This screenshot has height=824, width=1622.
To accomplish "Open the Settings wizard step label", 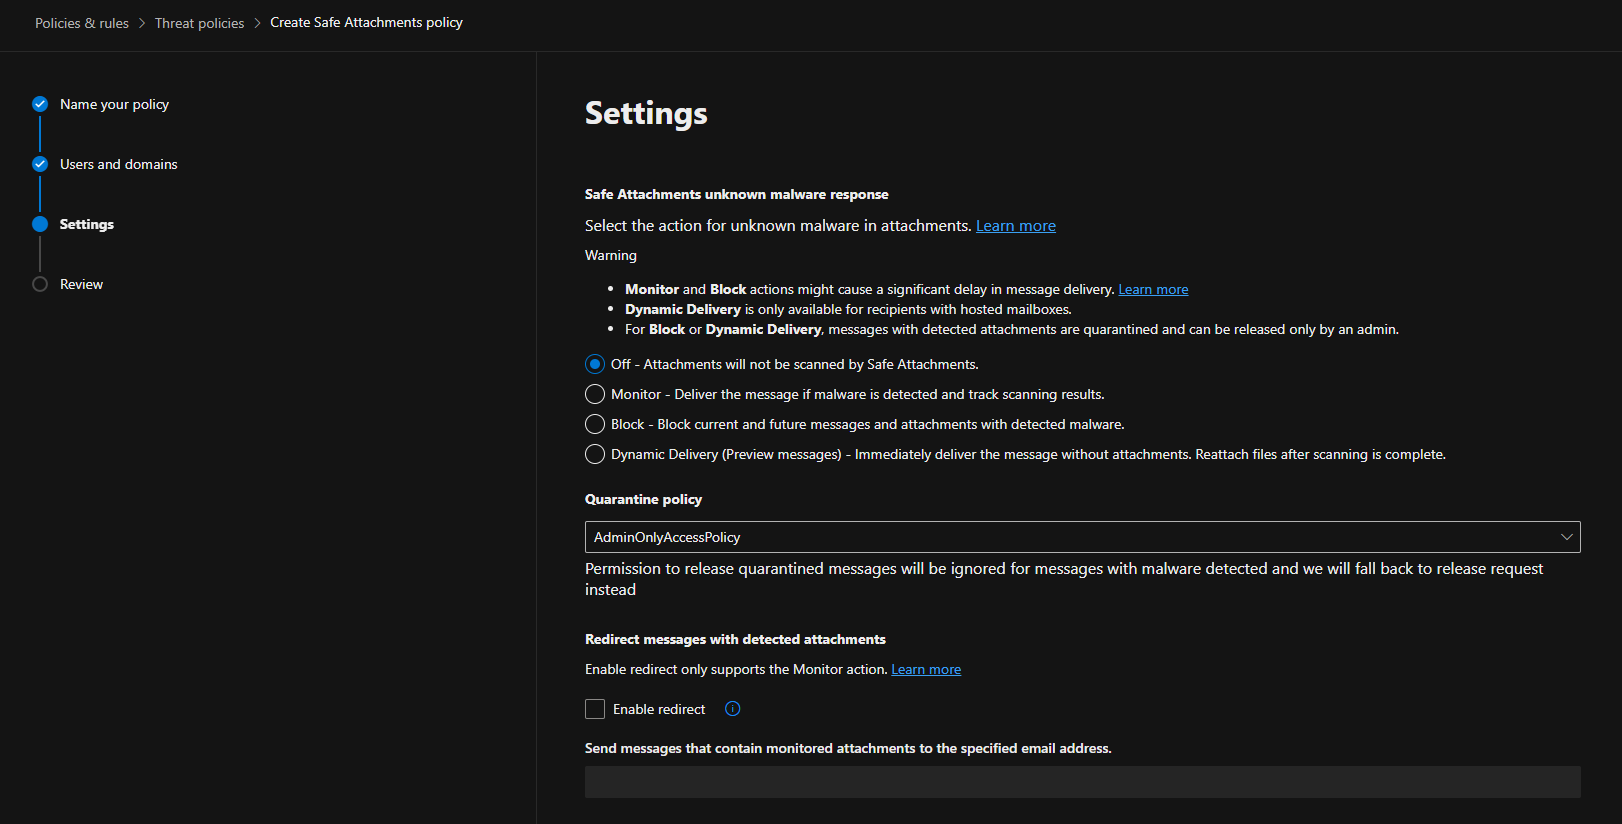I will (x=86, y=224).
